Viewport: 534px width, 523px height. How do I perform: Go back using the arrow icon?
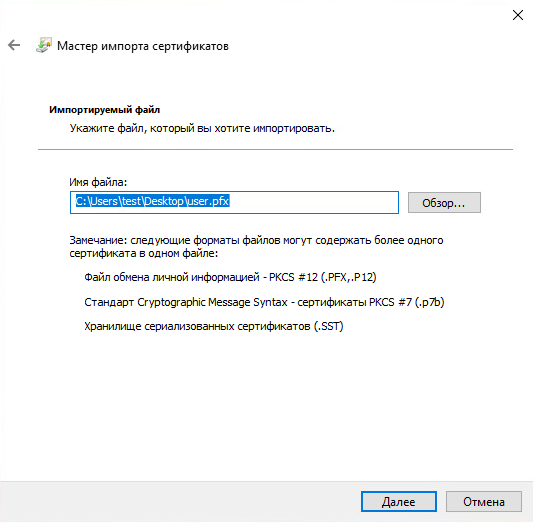point(14,45)
